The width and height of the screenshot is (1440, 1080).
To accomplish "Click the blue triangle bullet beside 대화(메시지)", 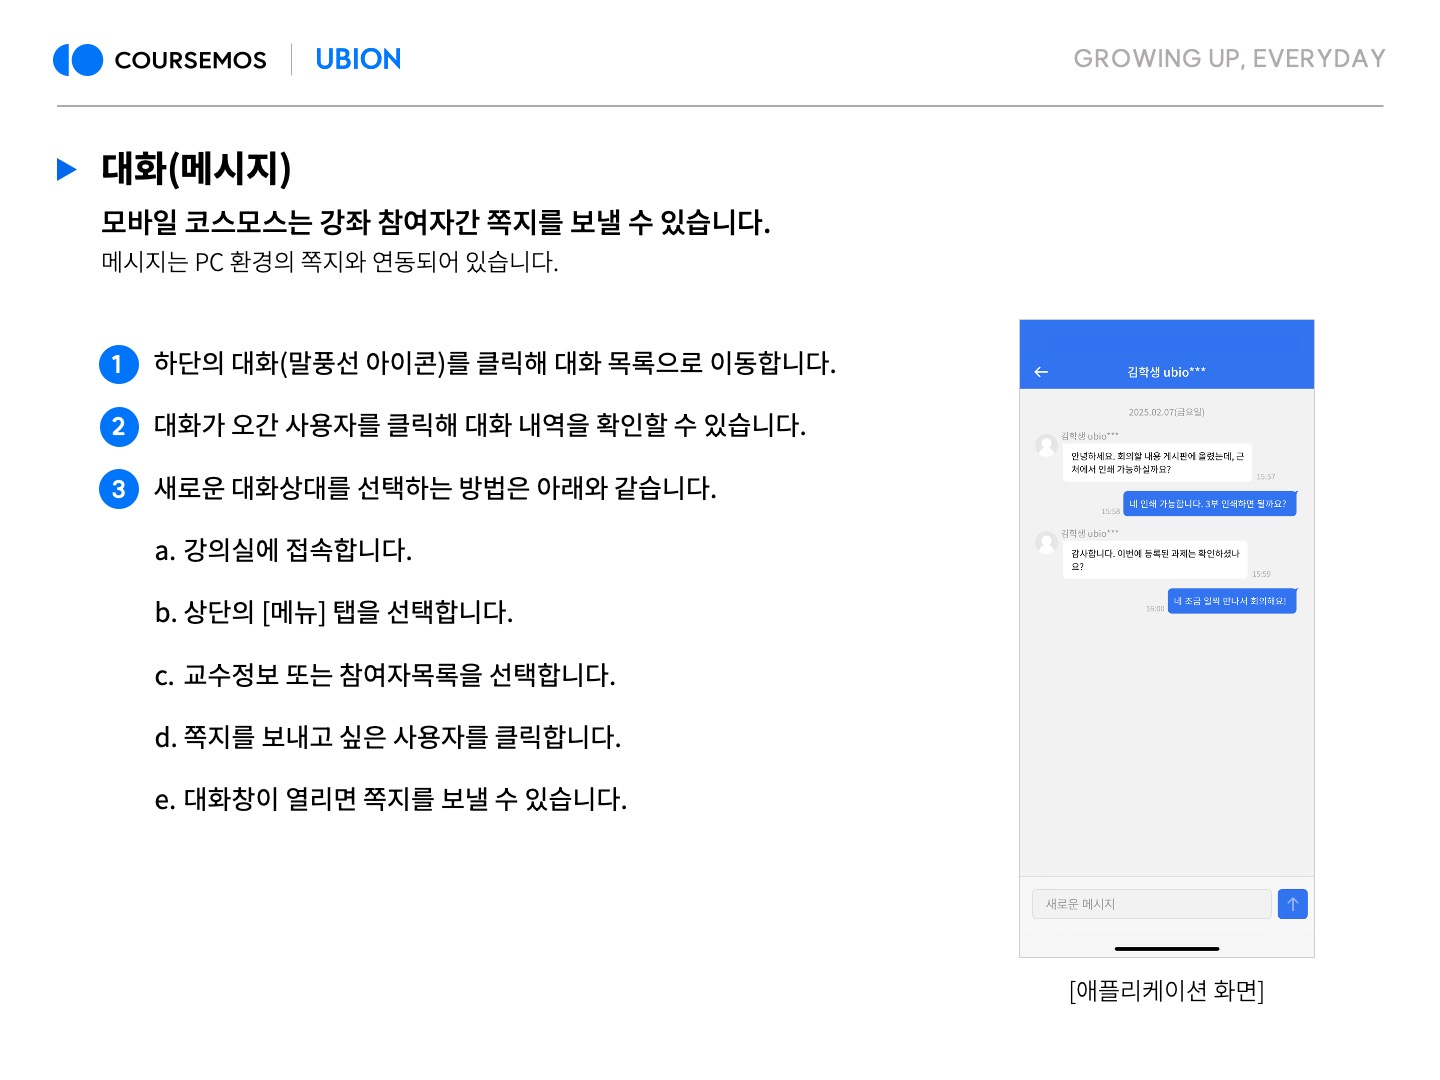I will [67, 169].
